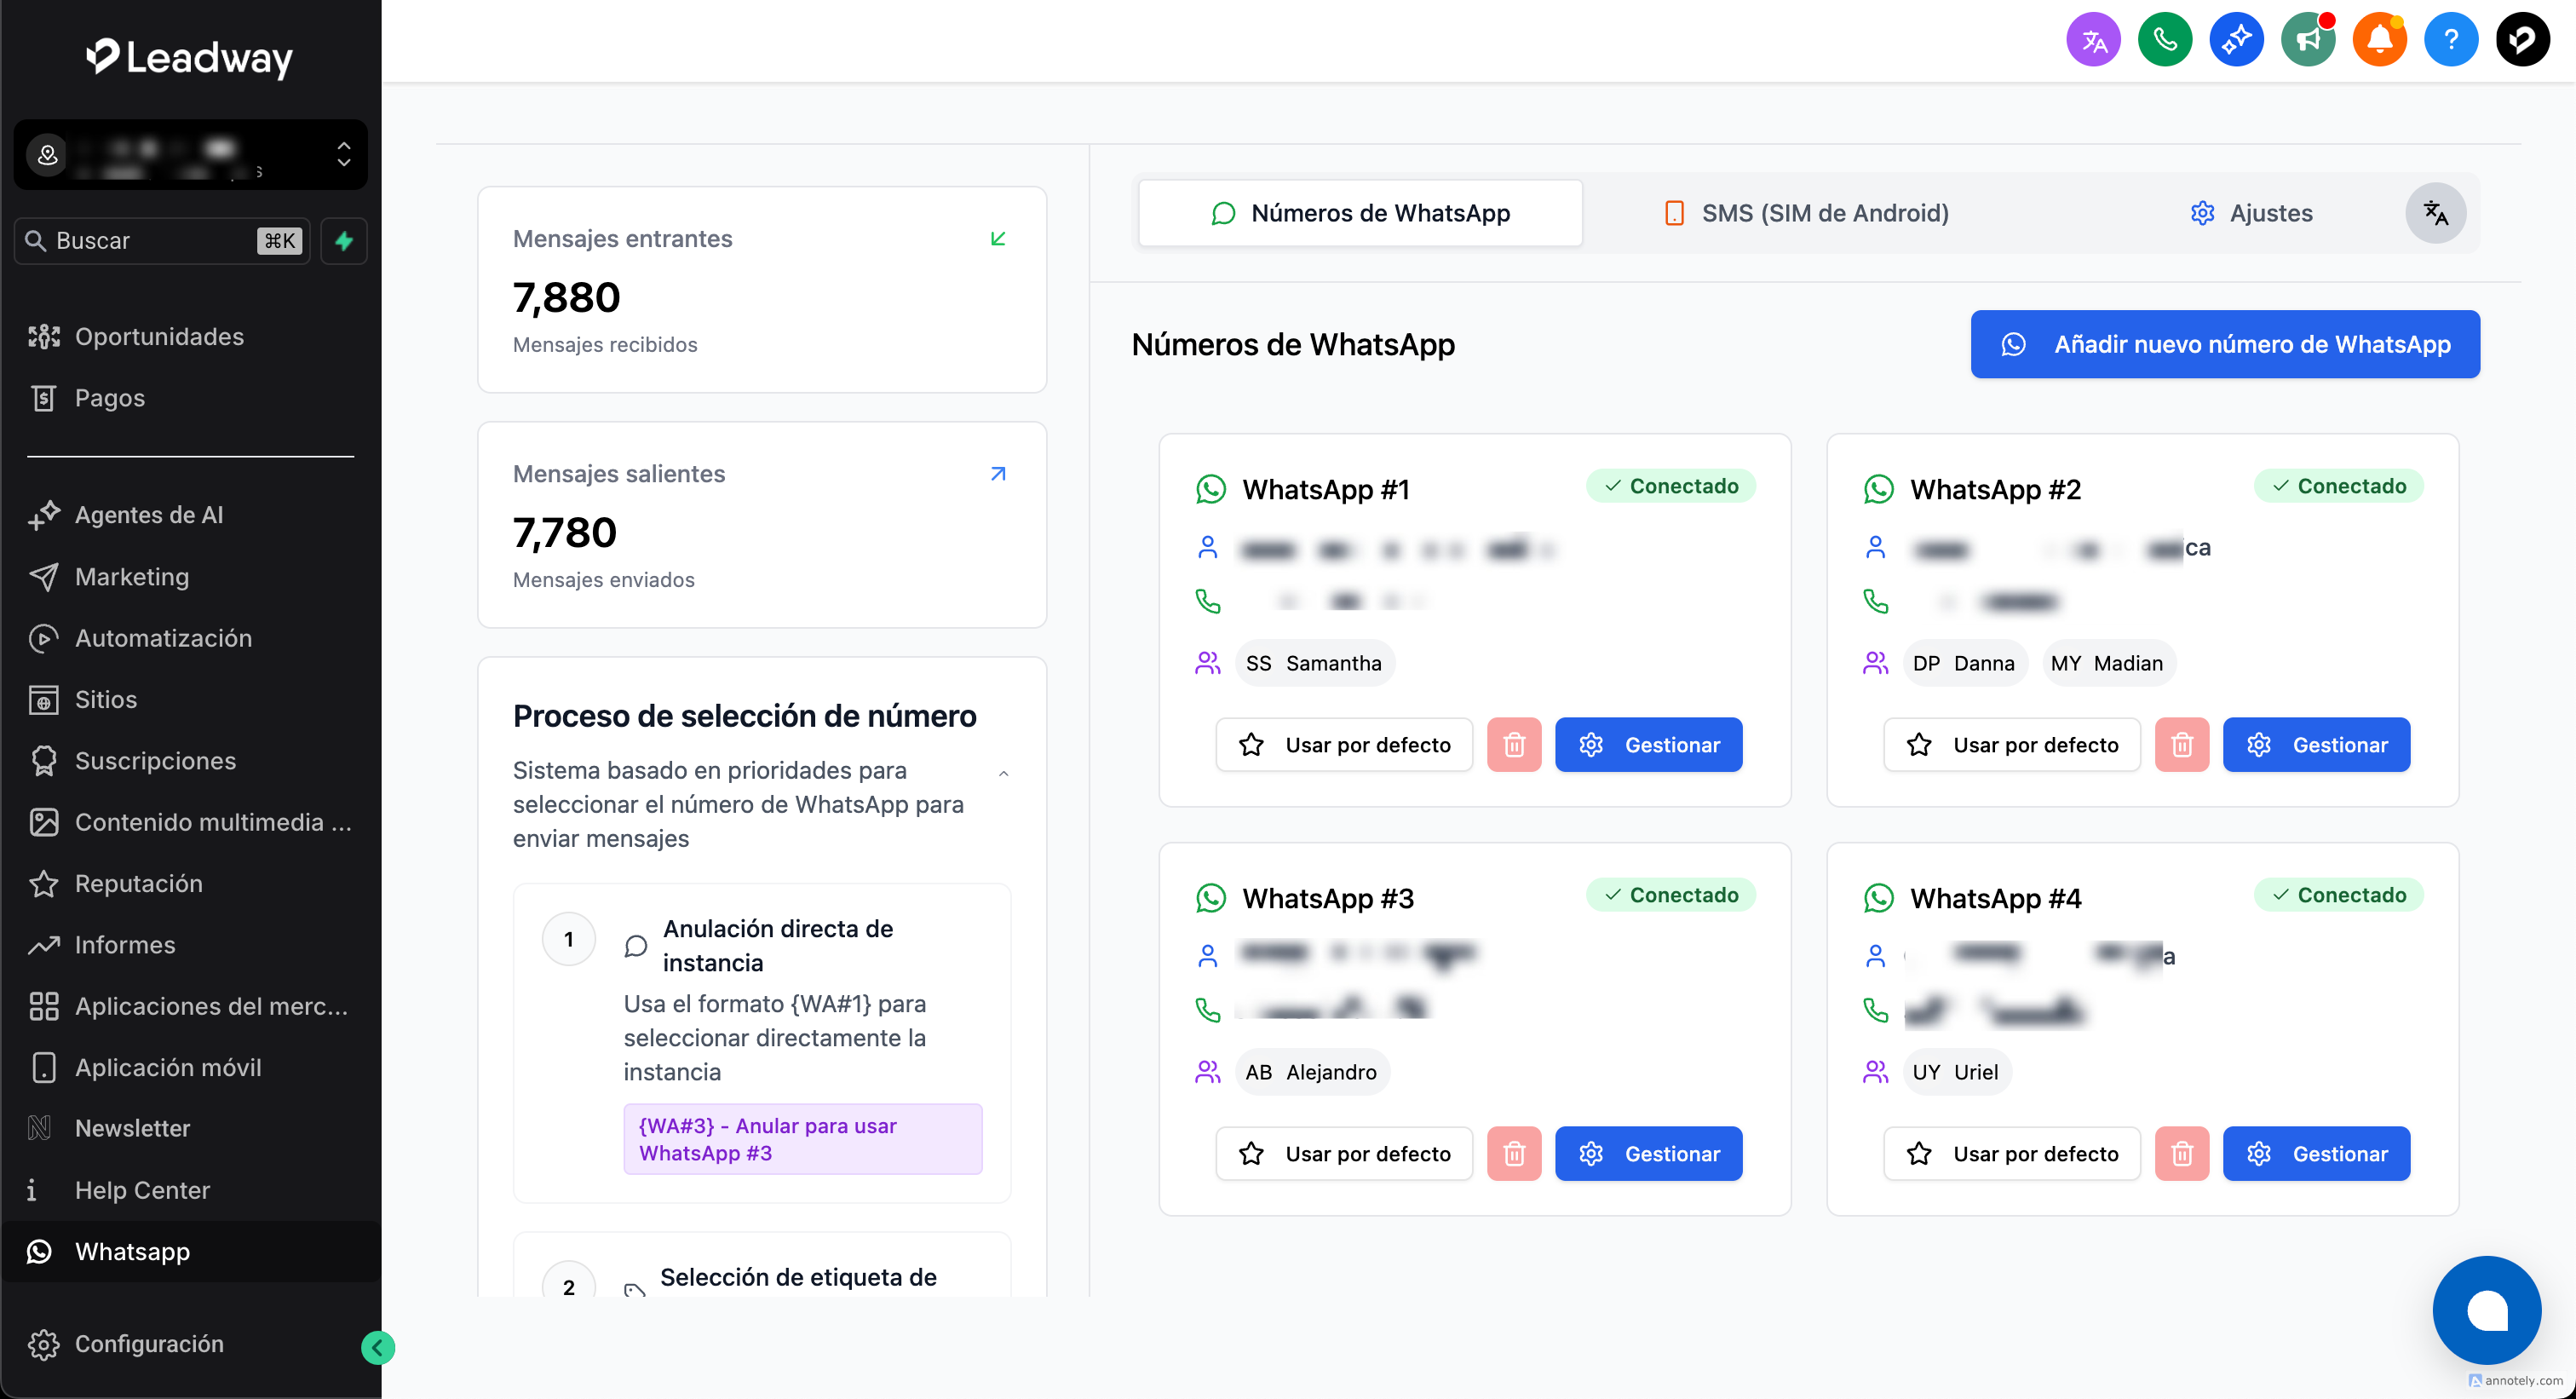
Task: Open the blue chat bubble widget
Action: tap(2486, 1310)
